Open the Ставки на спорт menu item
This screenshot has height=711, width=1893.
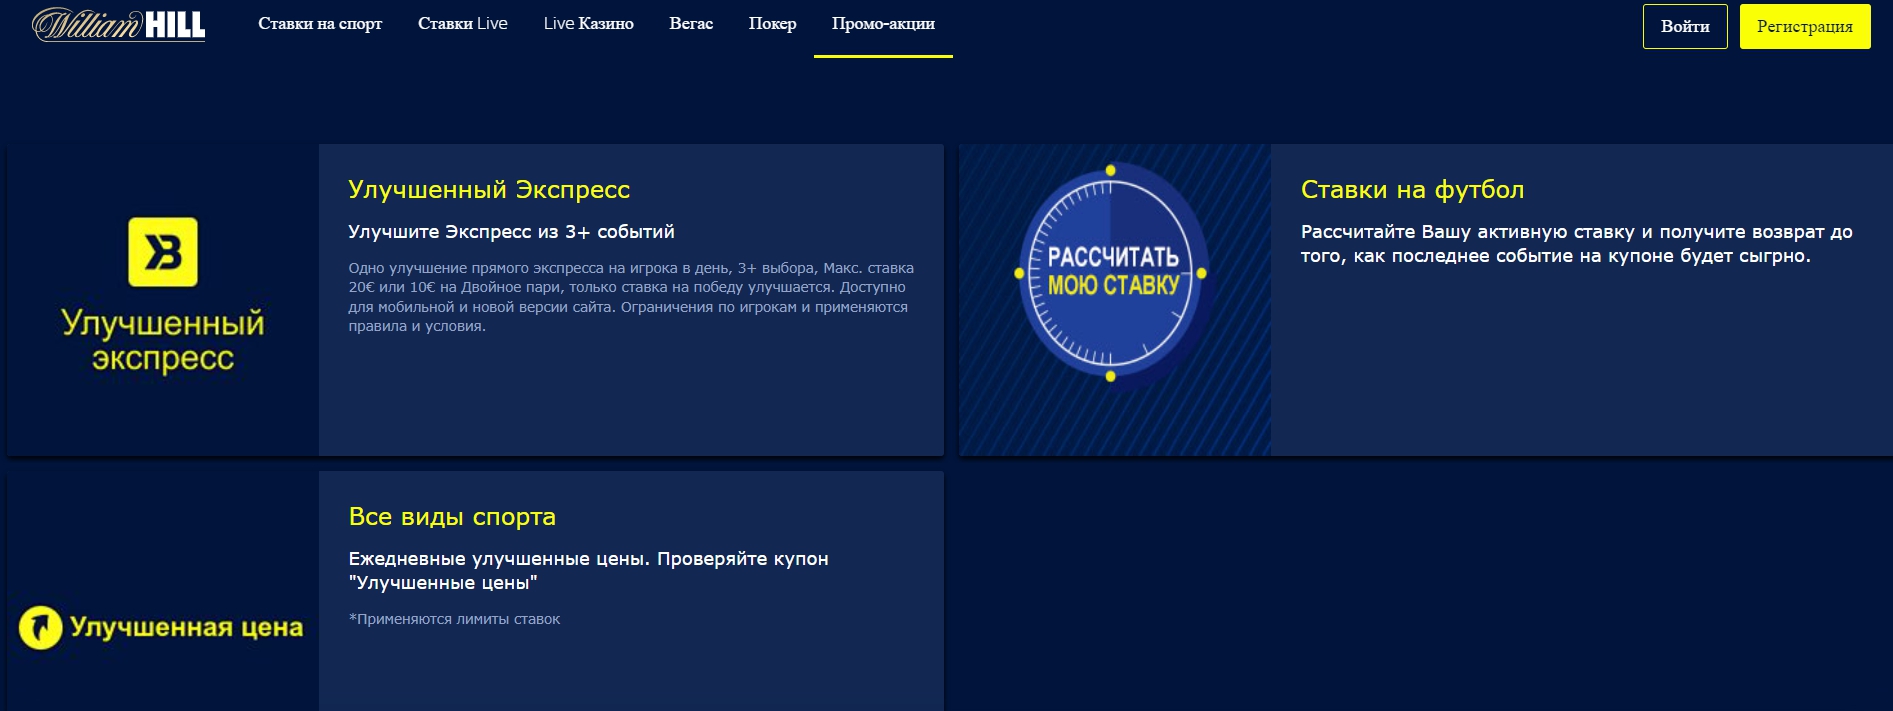(320, 24)
